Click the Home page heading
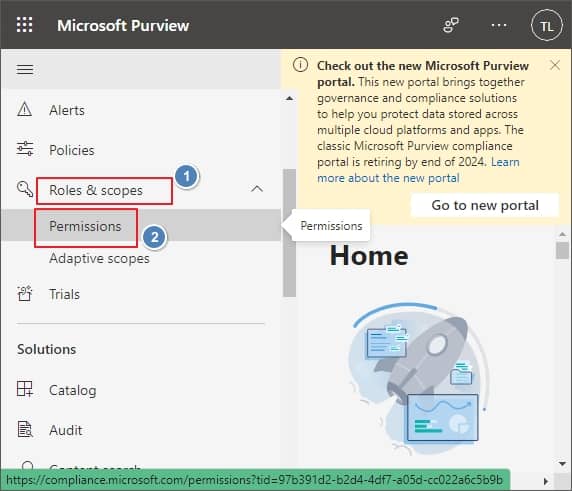Viewport: 572px width, 491px height. click(x=369, y=256)
